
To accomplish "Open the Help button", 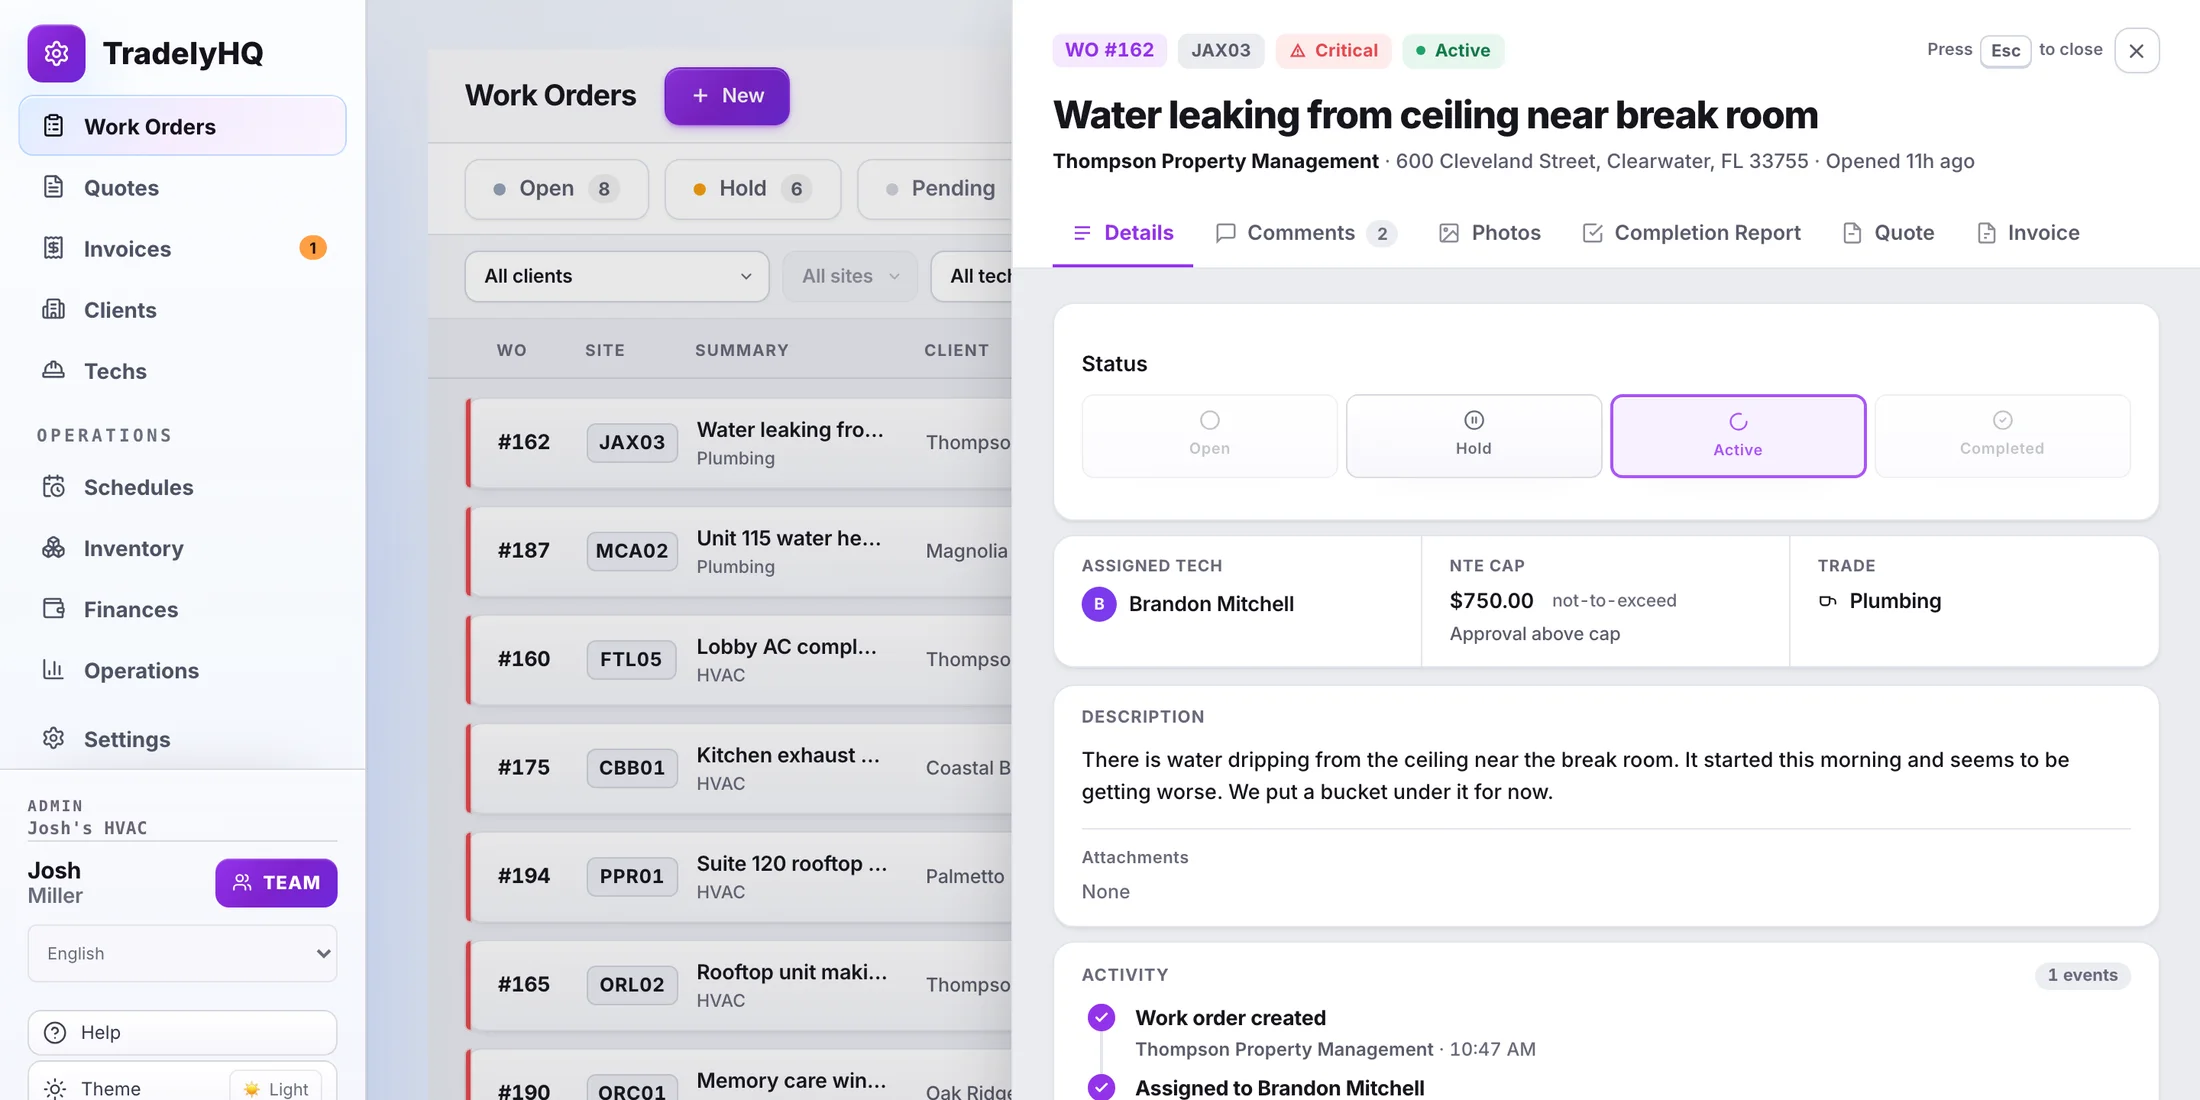I will (x=182, y=1032).
